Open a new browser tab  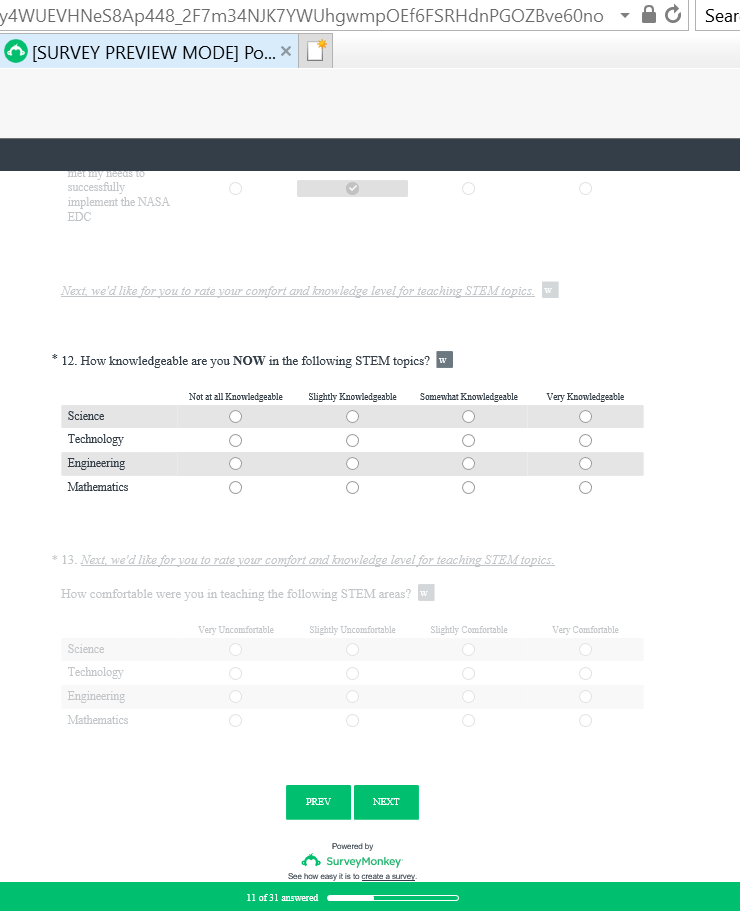coord(316,52)
